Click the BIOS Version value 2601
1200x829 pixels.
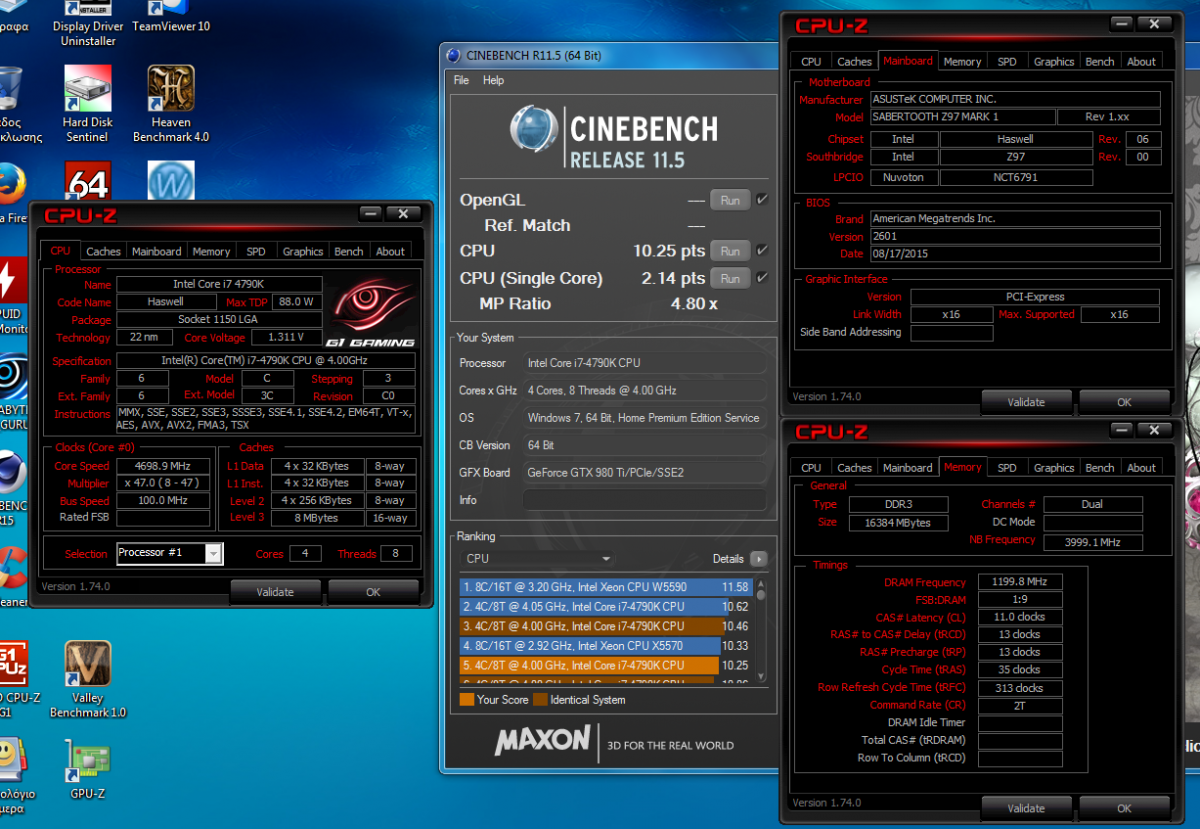tap(1014, 237)
